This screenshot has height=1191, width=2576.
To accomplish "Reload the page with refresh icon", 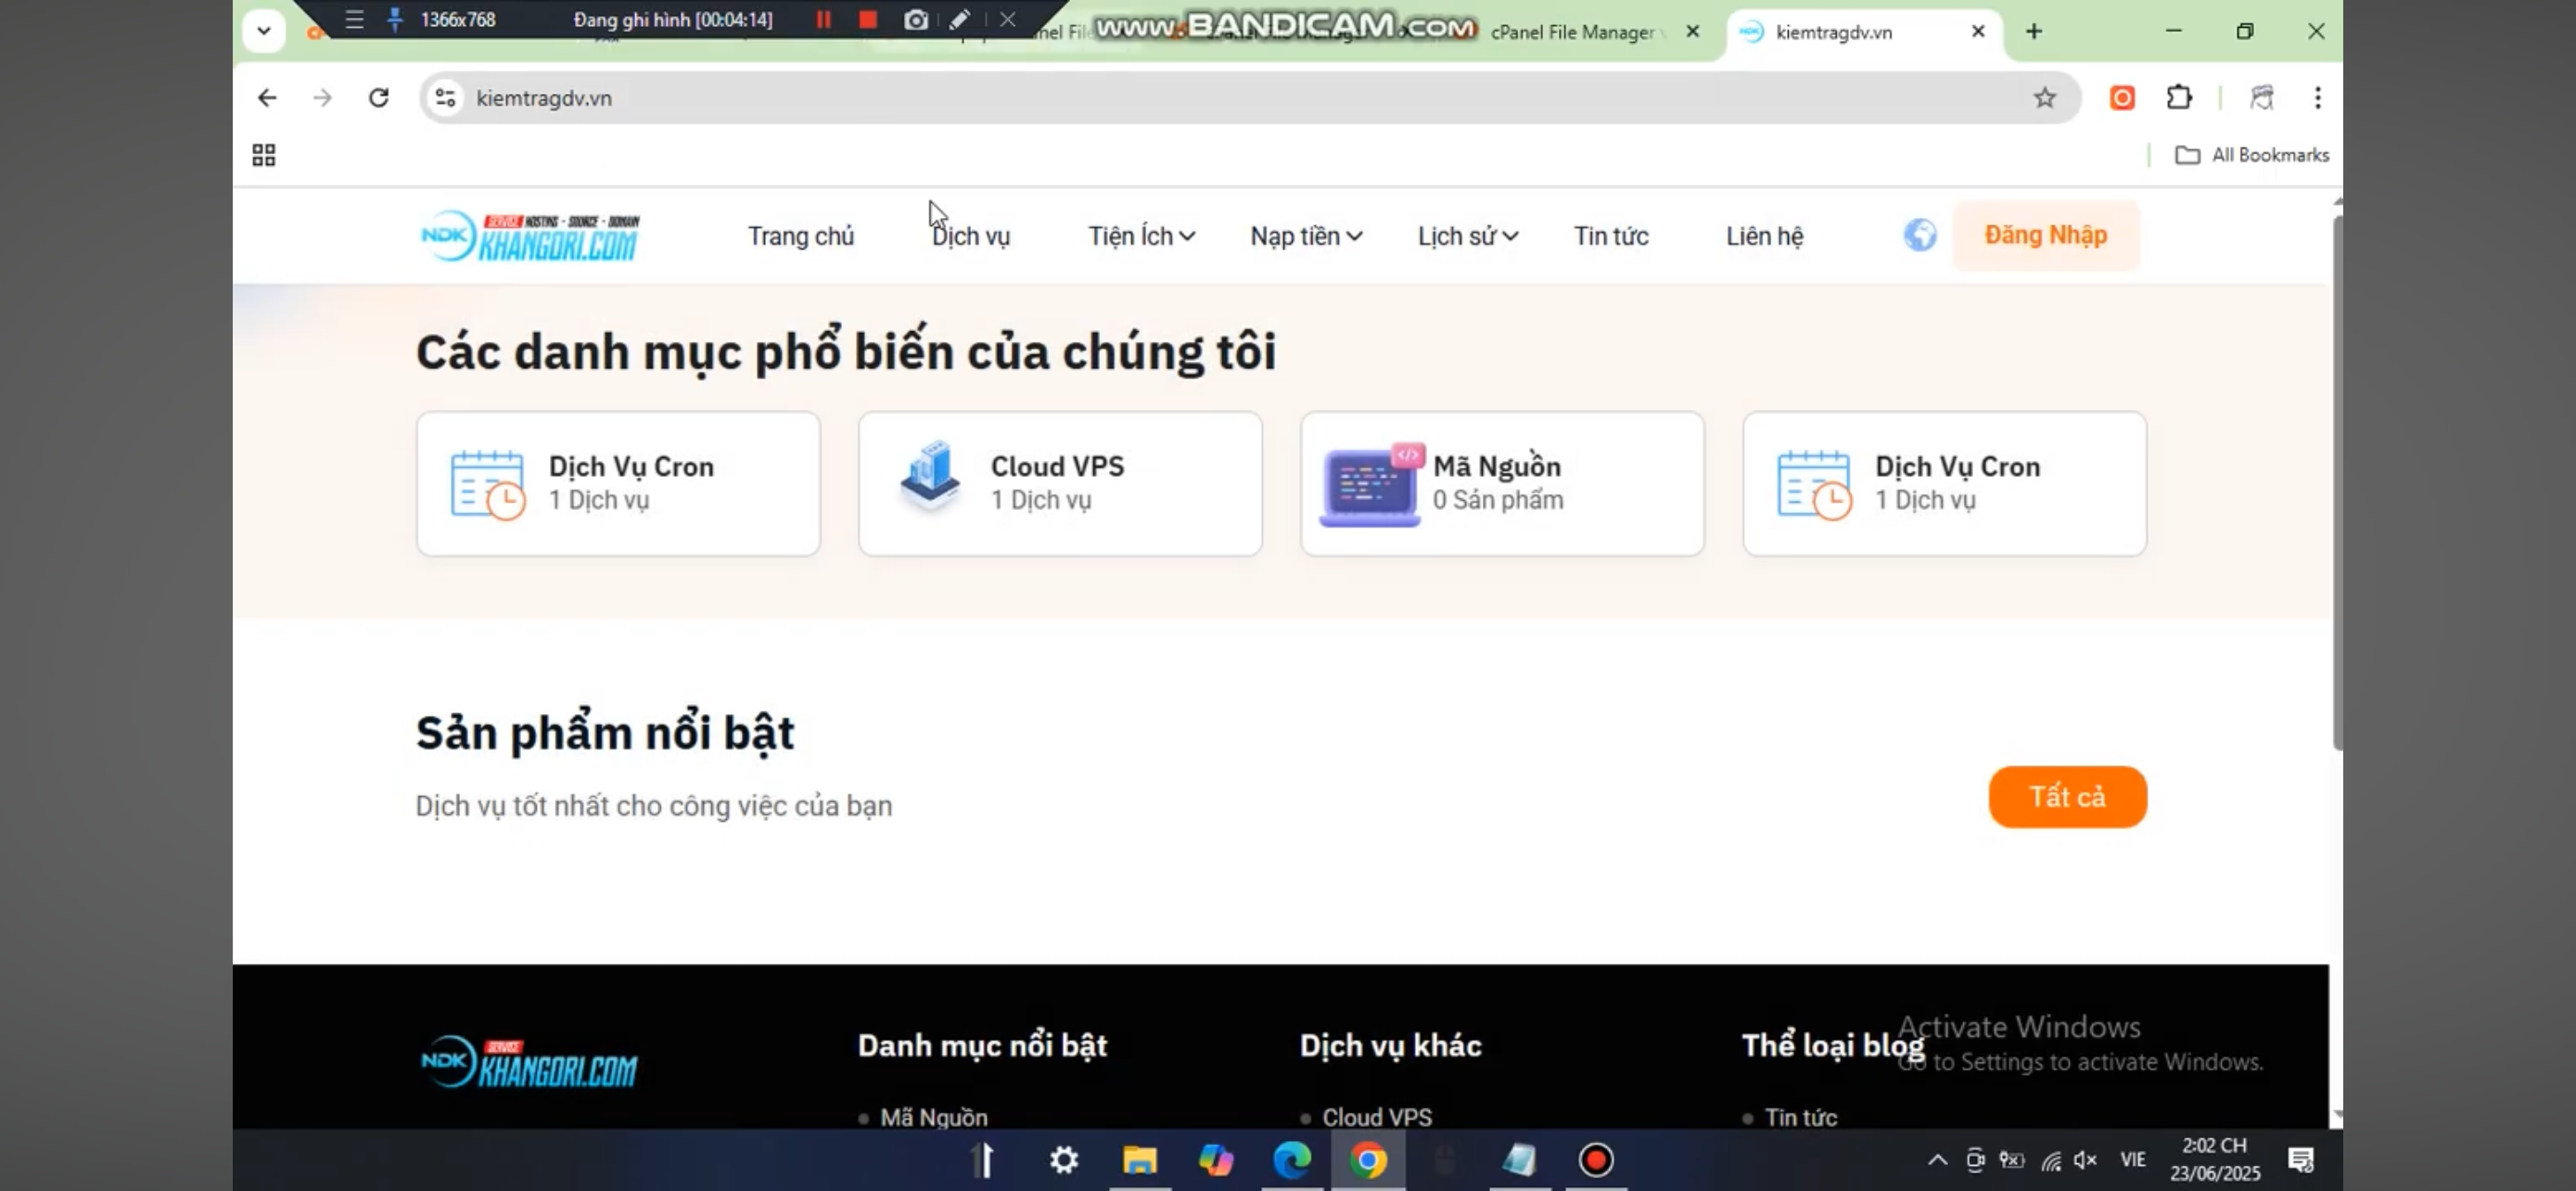I will [378, 98].
